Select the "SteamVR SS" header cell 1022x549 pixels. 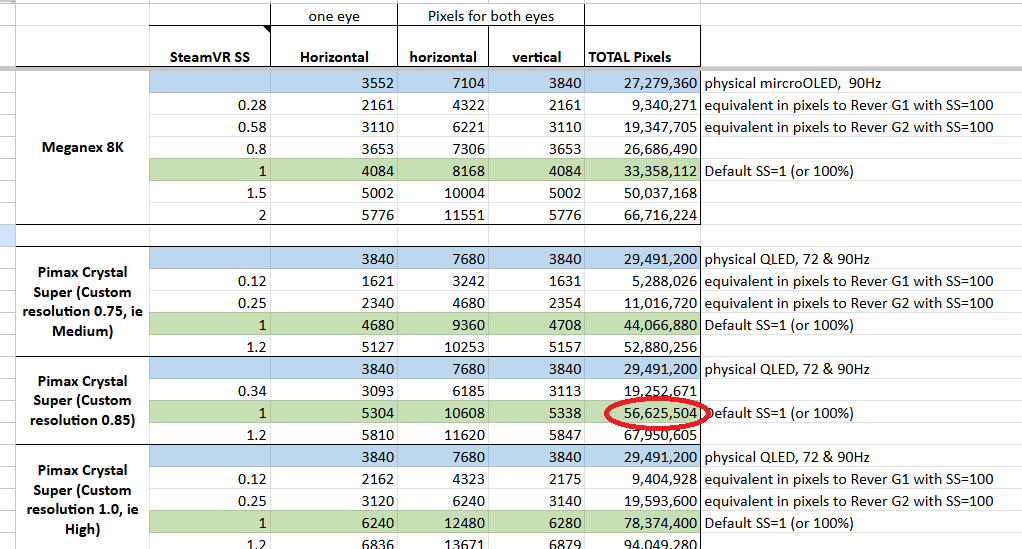point(210,46)
